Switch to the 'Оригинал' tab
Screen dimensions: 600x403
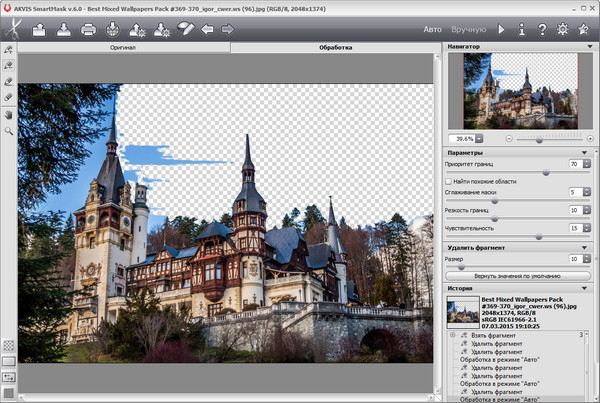124,47
